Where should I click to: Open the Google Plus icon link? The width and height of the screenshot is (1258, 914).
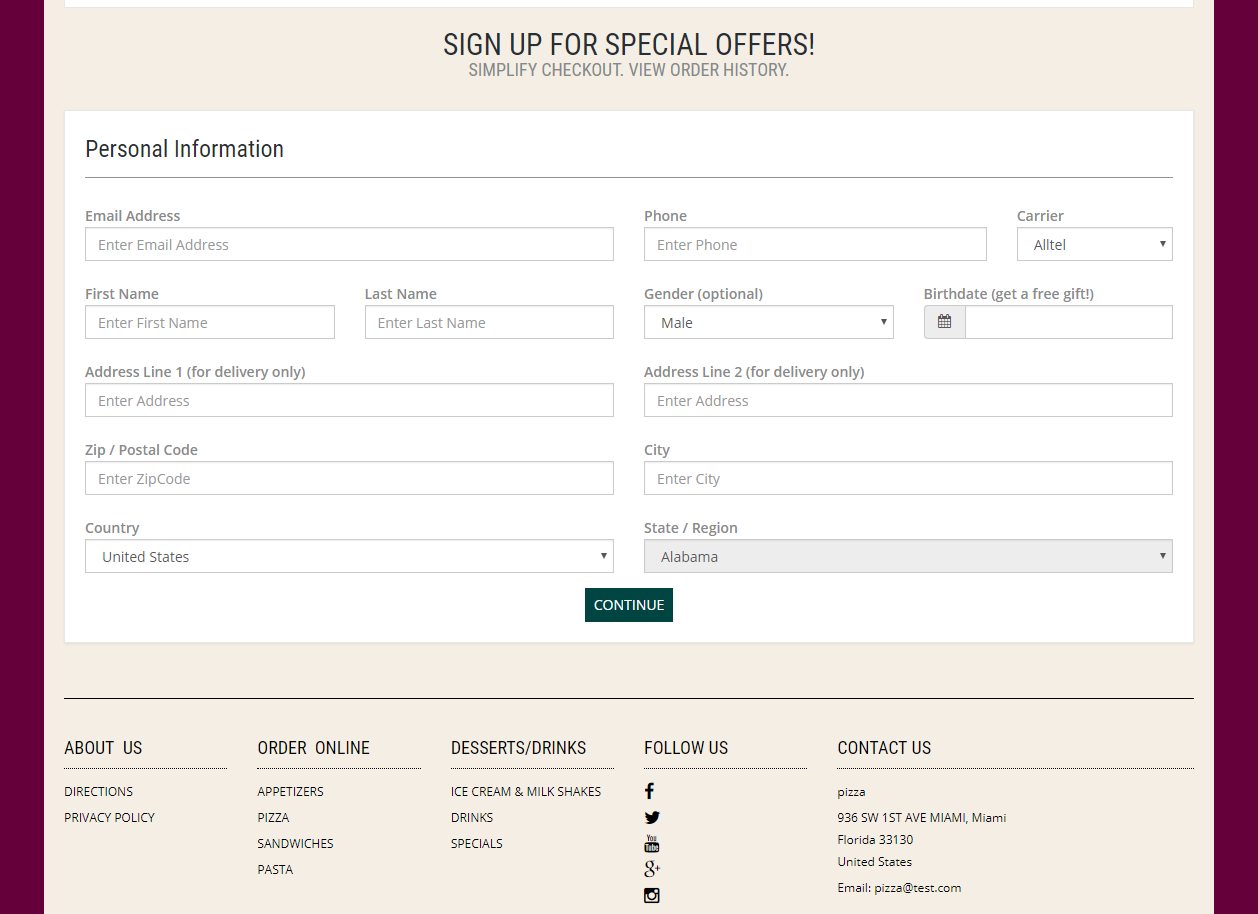pyautogui.click(x=652, y=869)
